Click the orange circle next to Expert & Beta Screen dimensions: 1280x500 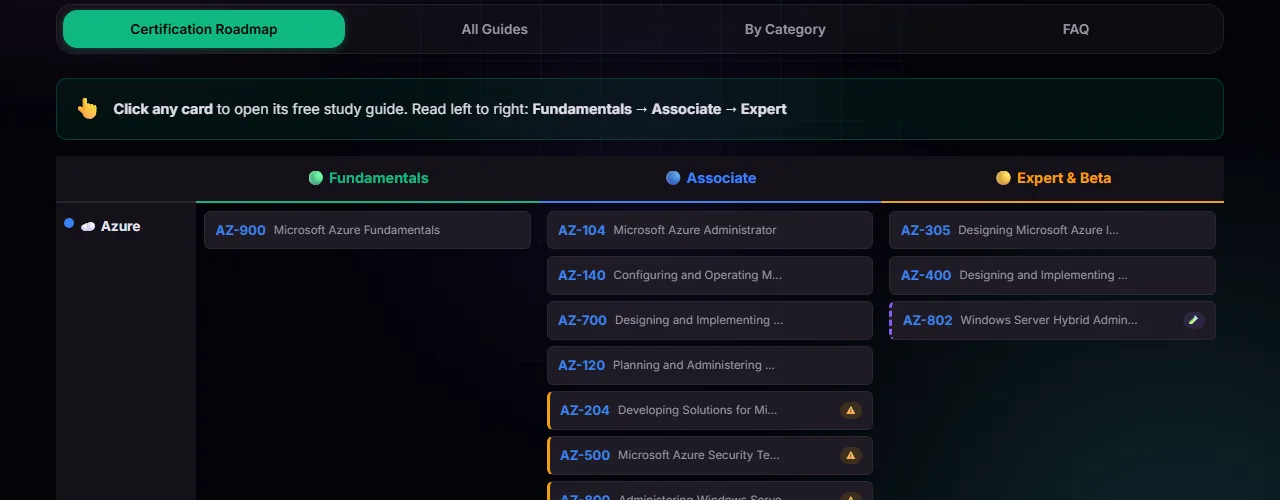(1003, 178)
